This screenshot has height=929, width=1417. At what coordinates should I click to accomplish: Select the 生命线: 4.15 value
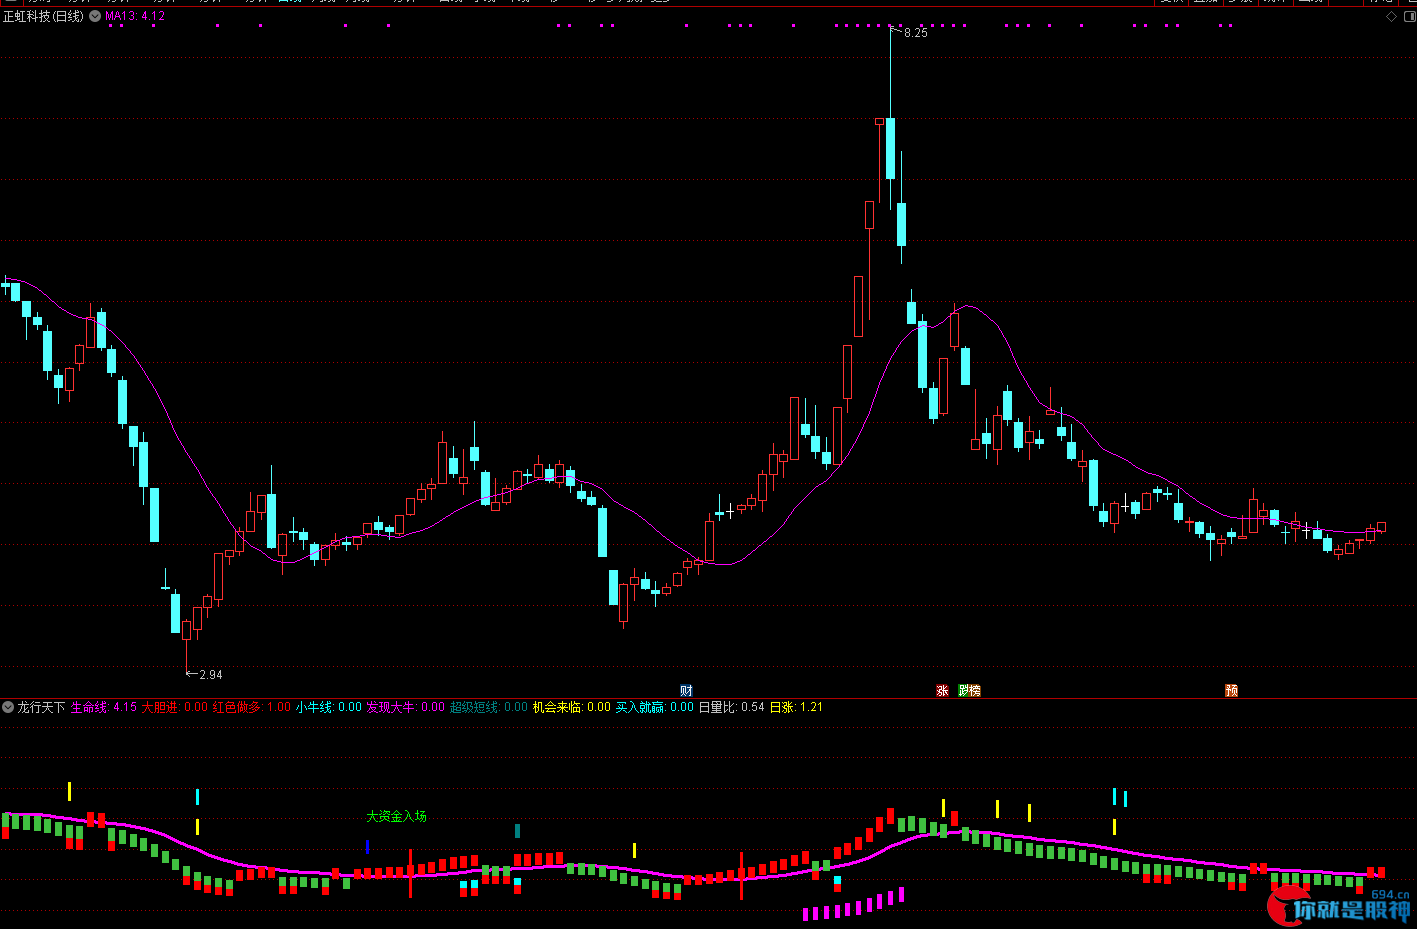[x=104, y=707]
